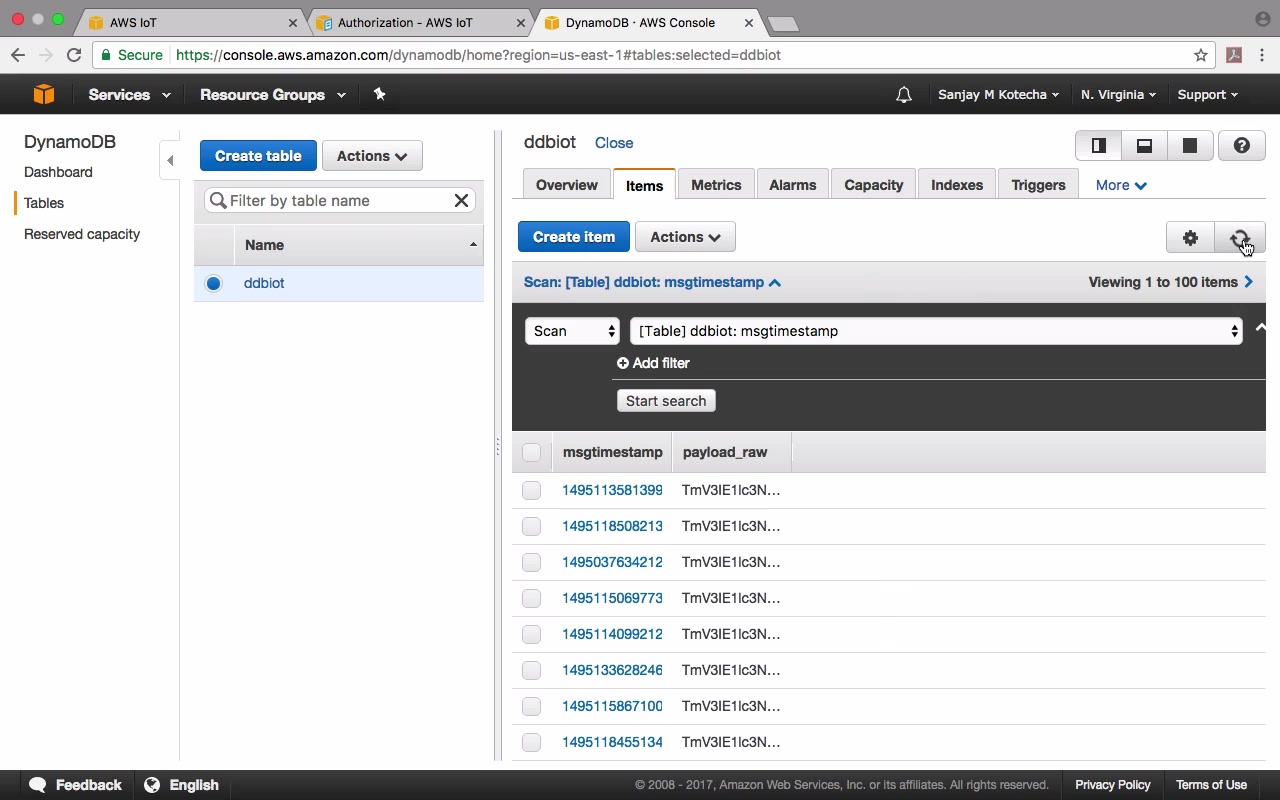The height and width of the screenshot is (800, 1280).
Task: Click the Filter by table name field
Action: click(339, 201)
